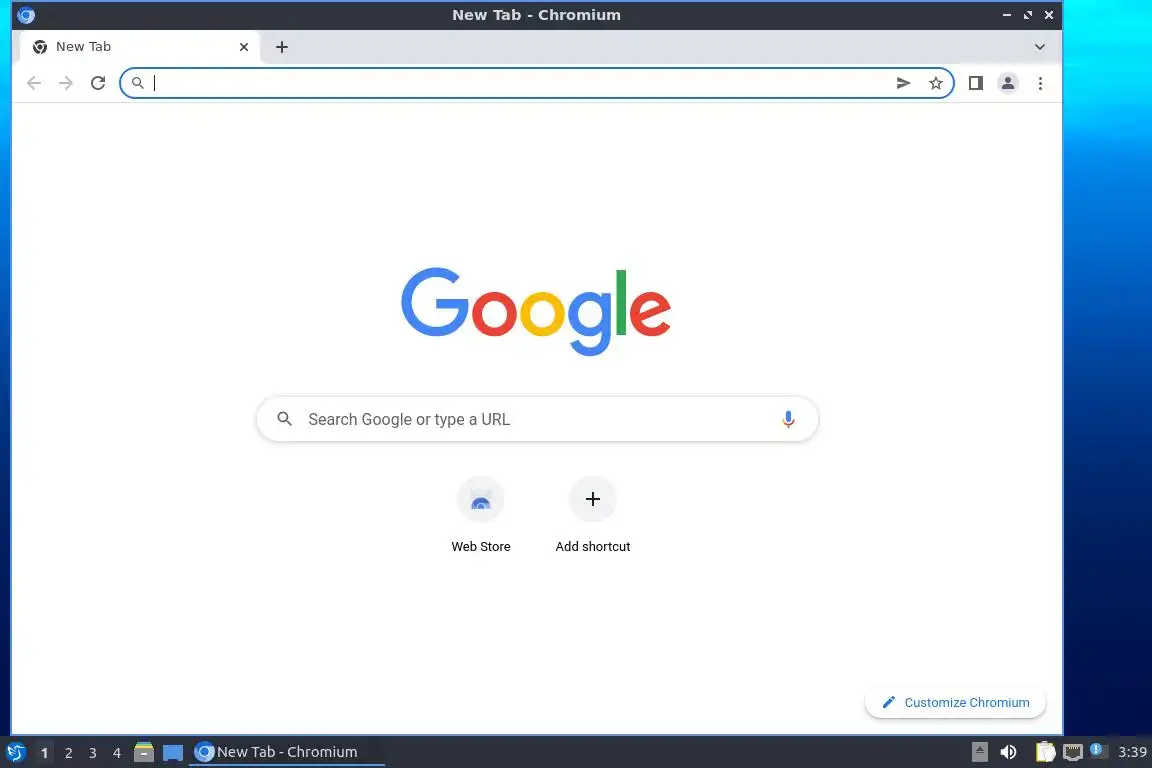1152x768 pixels.
Task: Close the Chromium window
Action: coord(1049,15)
